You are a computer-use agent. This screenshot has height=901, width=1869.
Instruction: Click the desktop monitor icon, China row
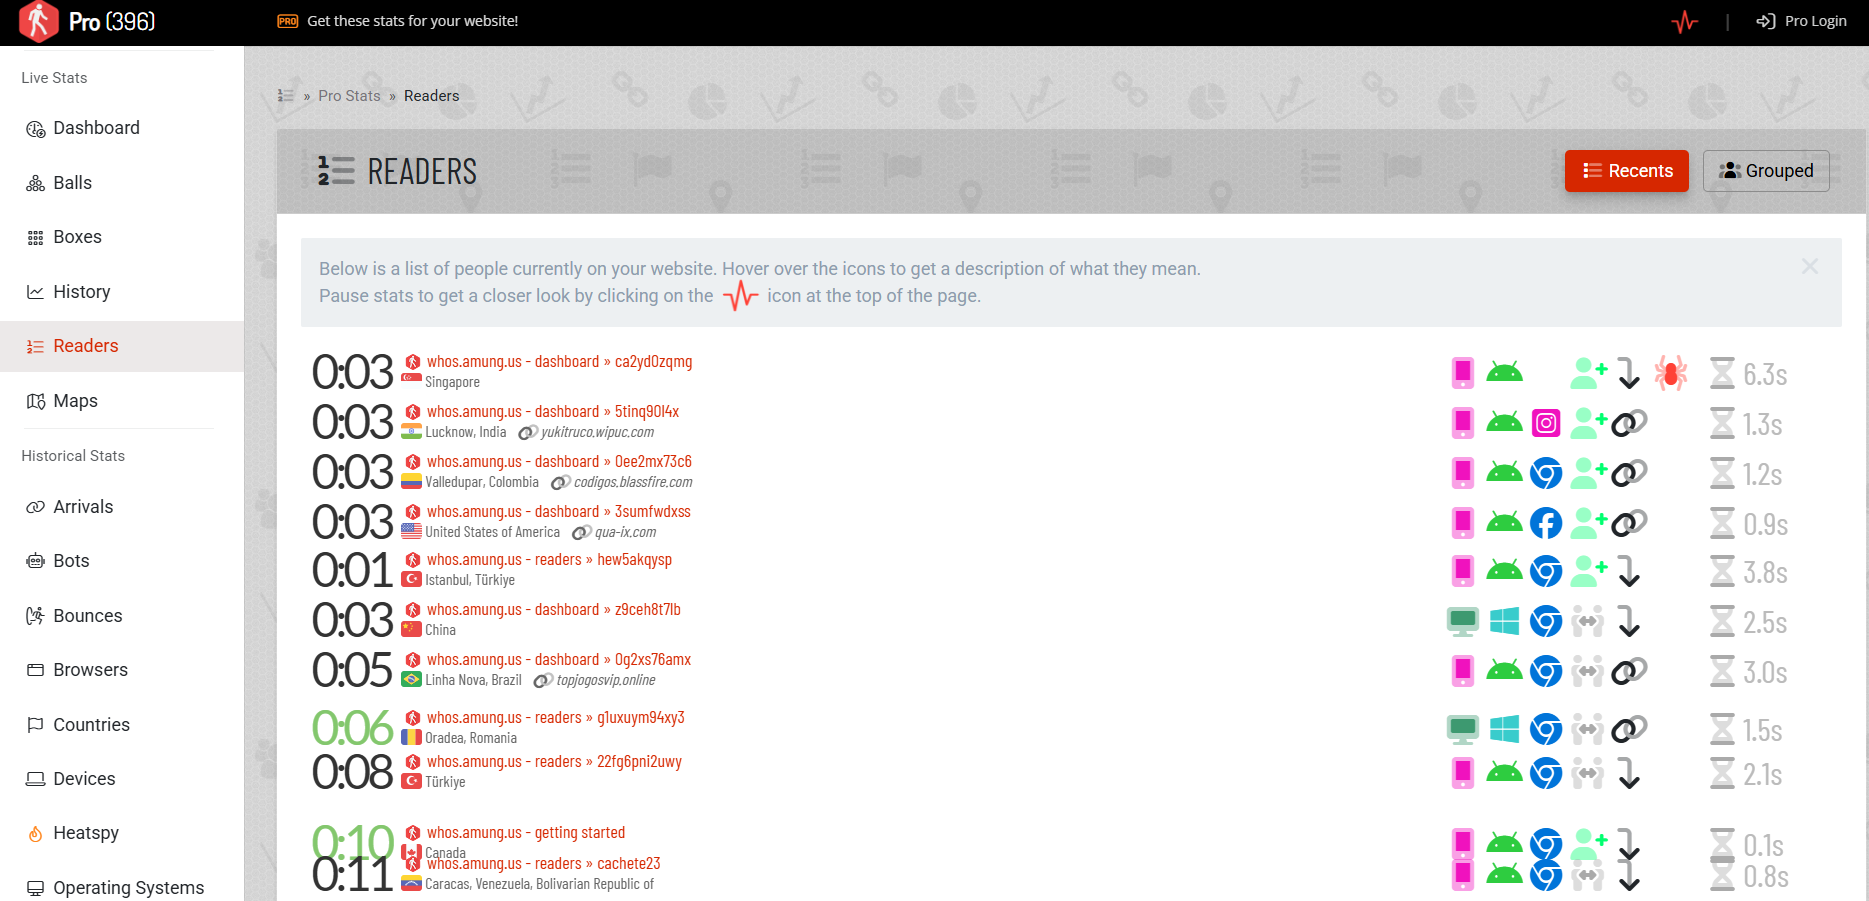tap(1463, 621)
